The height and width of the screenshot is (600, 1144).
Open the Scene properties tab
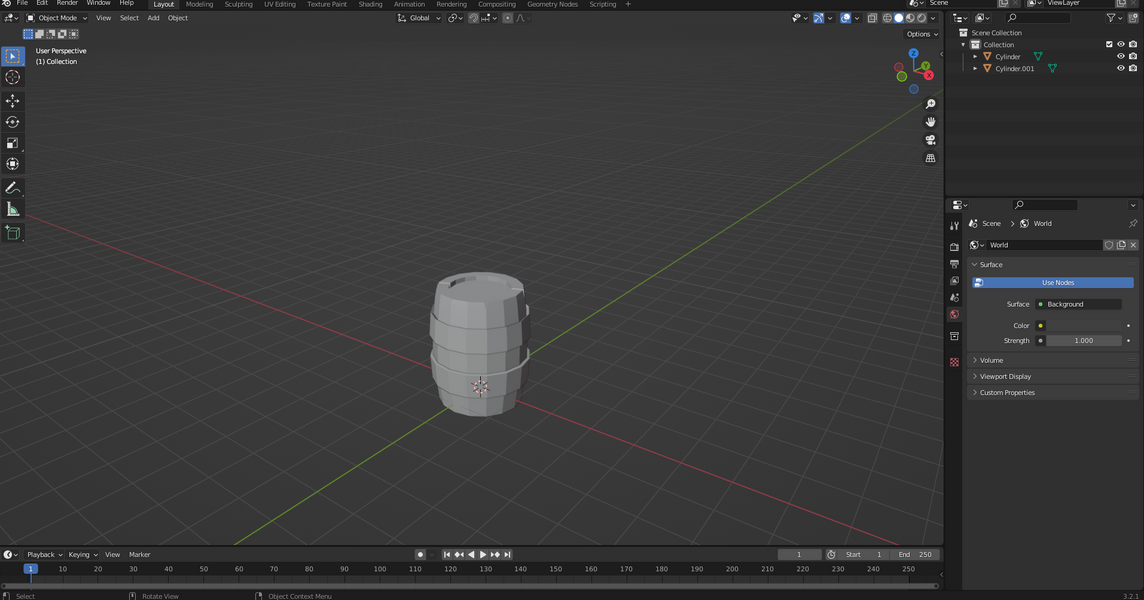tap(954, 298)
